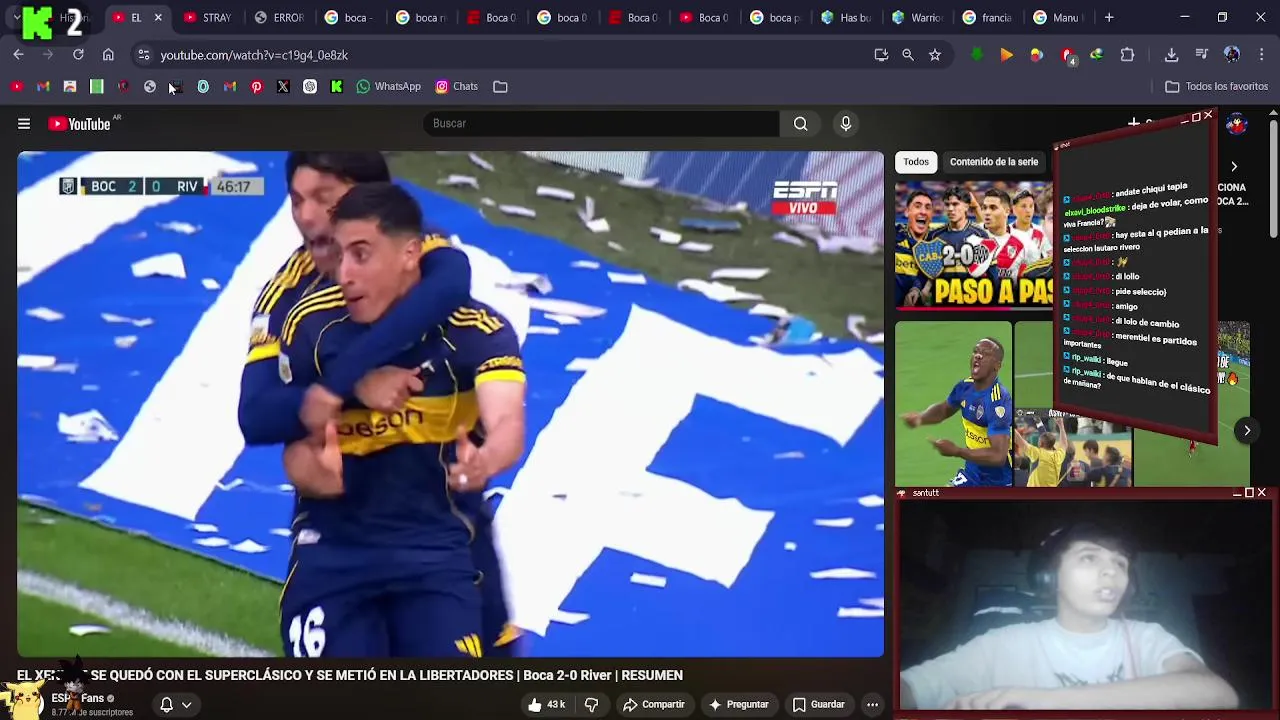The image size is (1280, 720).
Task: Toggle the channel notification bell
Action: (167, 705)
